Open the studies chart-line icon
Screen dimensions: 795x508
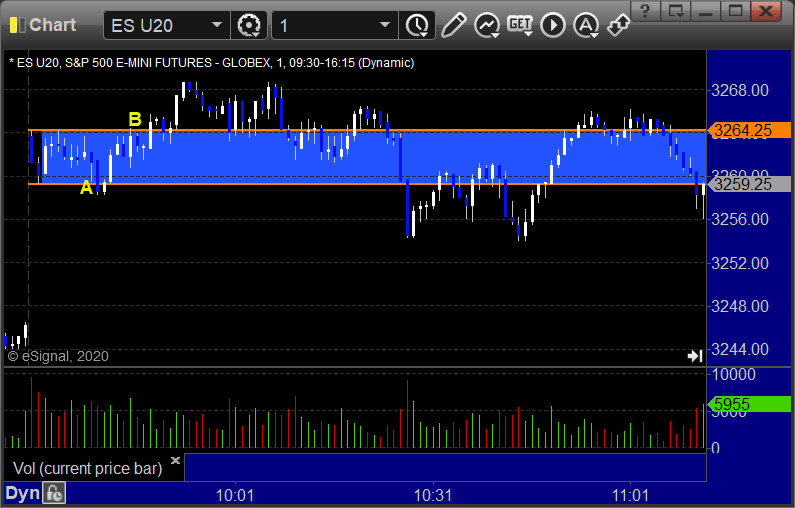click(487, 25)
